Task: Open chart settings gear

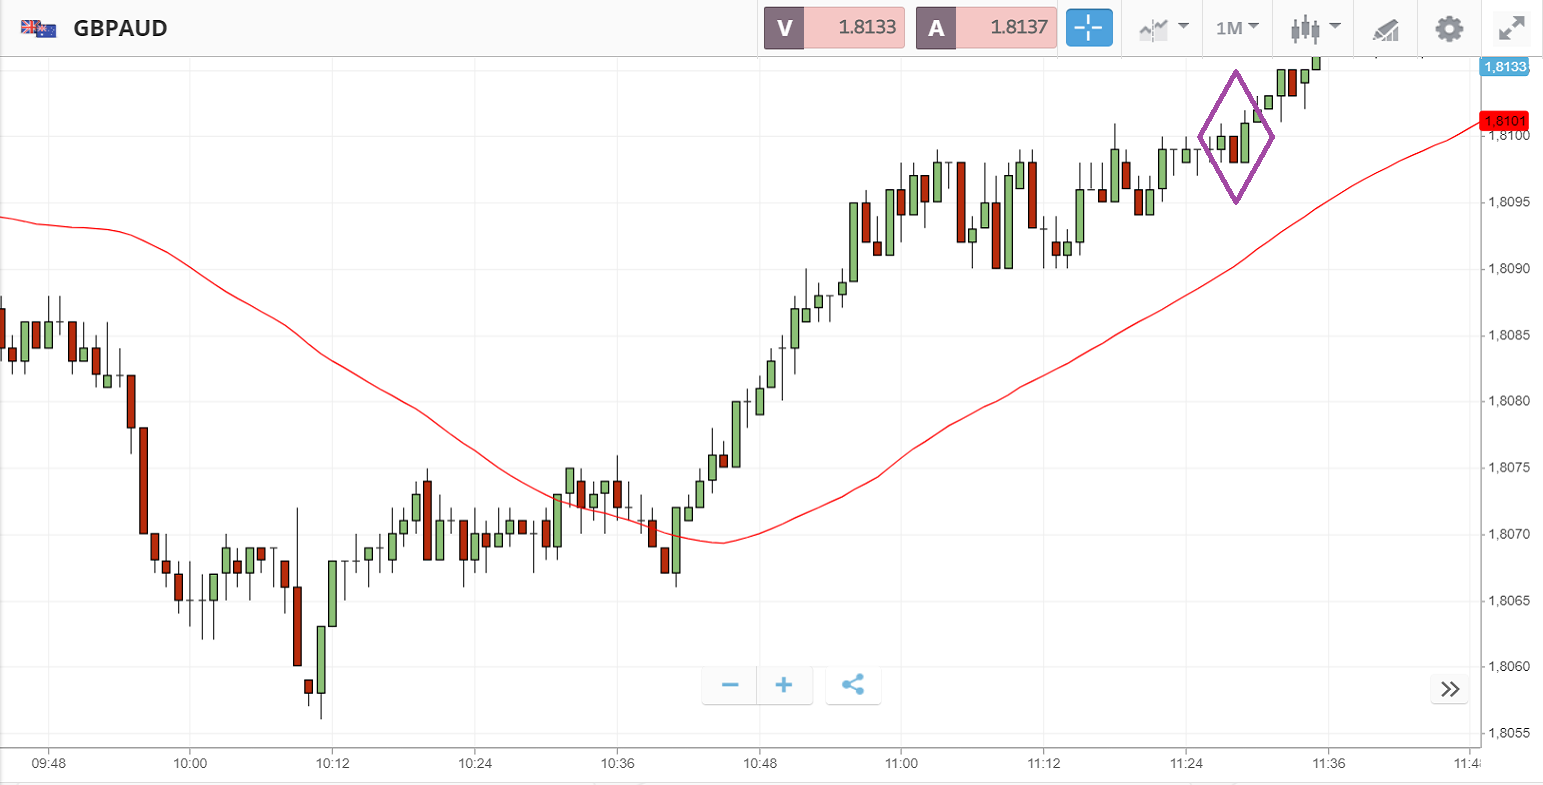Action: pyautogui.click(x=1449, y=28)
